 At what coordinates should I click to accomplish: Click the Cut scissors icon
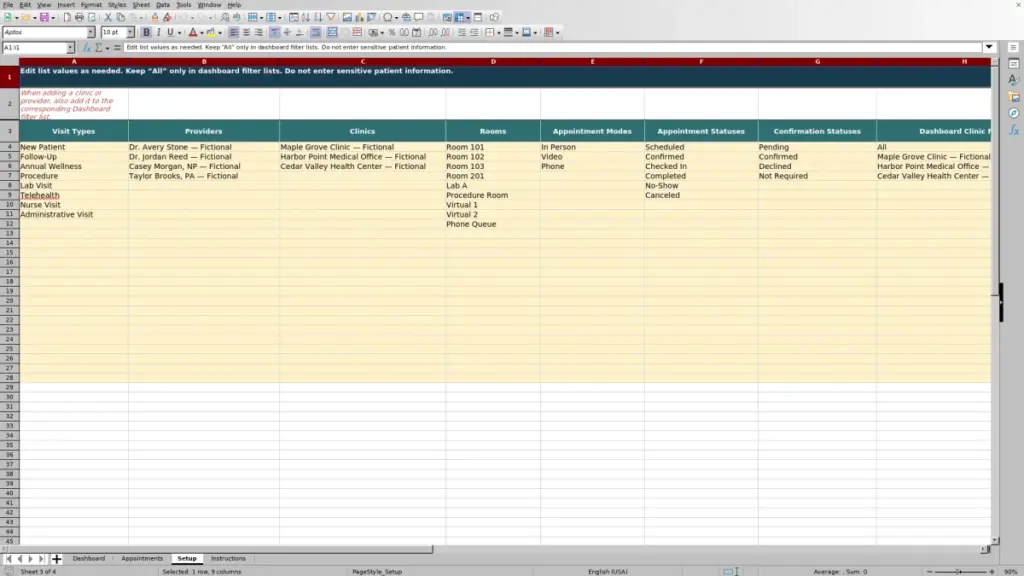[x=108, y=18]
